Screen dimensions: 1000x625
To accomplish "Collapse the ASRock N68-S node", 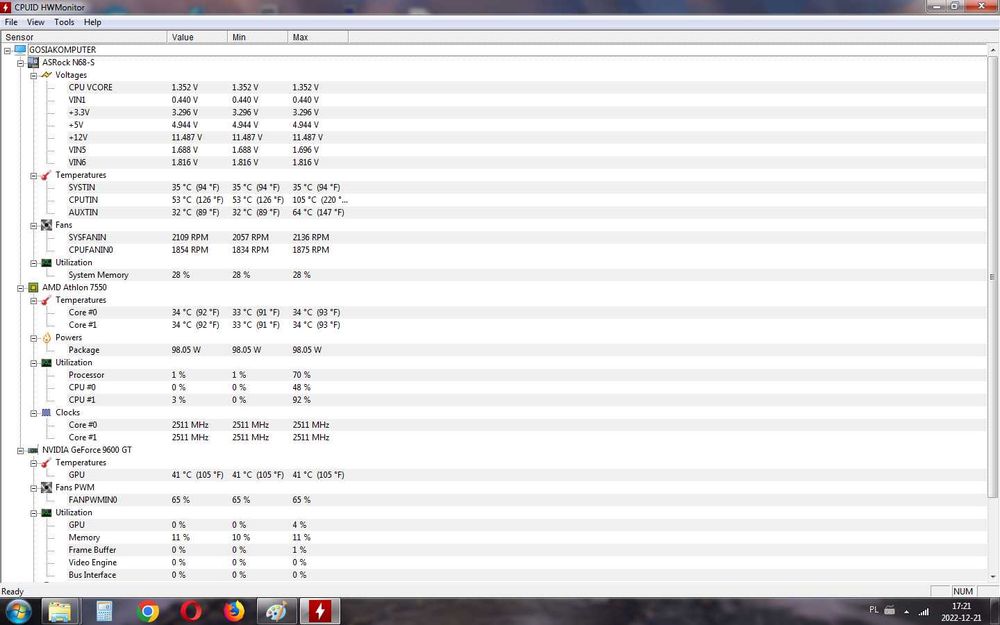I will [20, 63].
